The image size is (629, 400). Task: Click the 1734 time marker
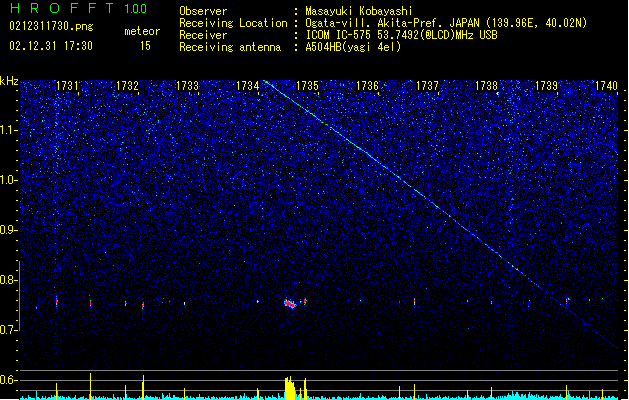pos(248,86)
